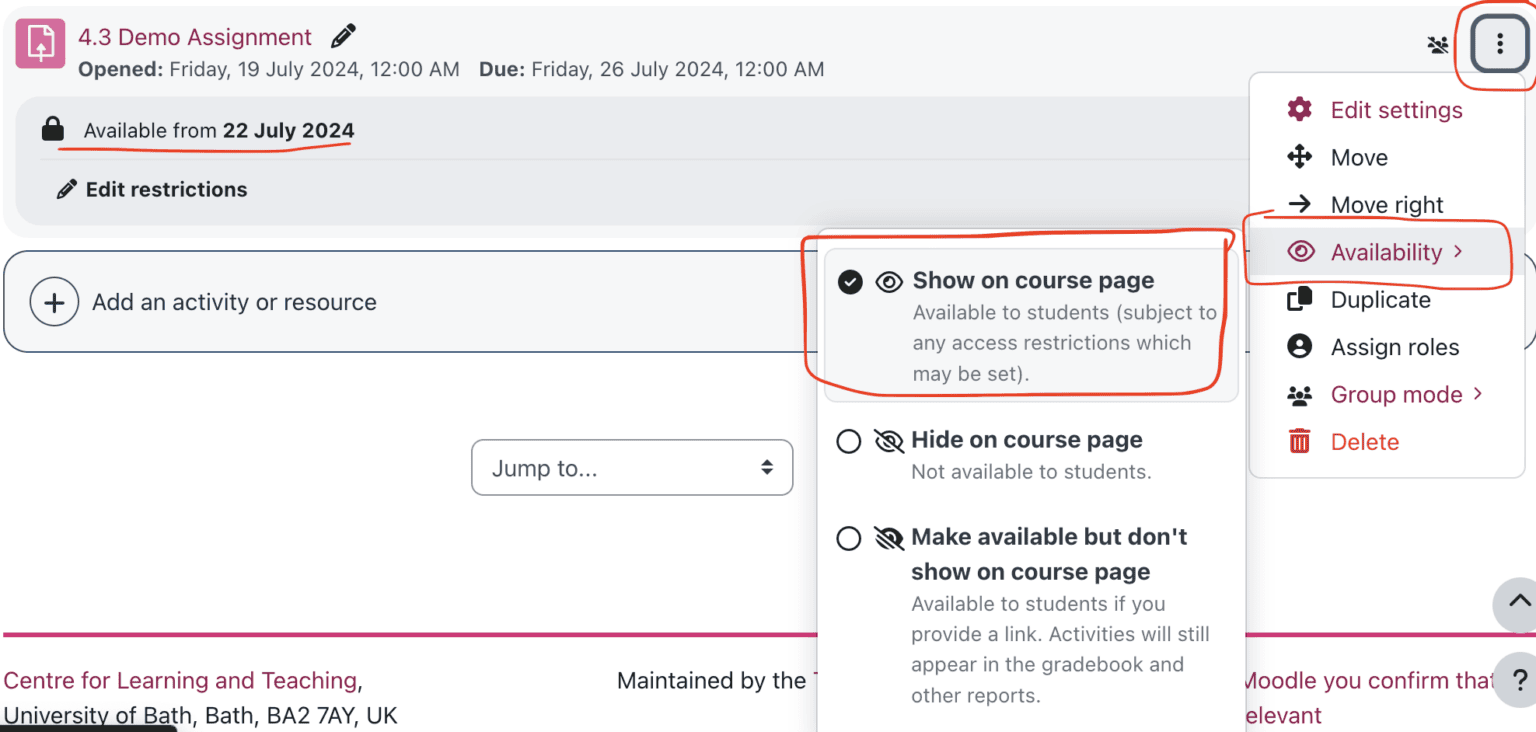Click the Move crosshair icon
Viewport: 1536px width, 732px height.
click(1299, 157)
